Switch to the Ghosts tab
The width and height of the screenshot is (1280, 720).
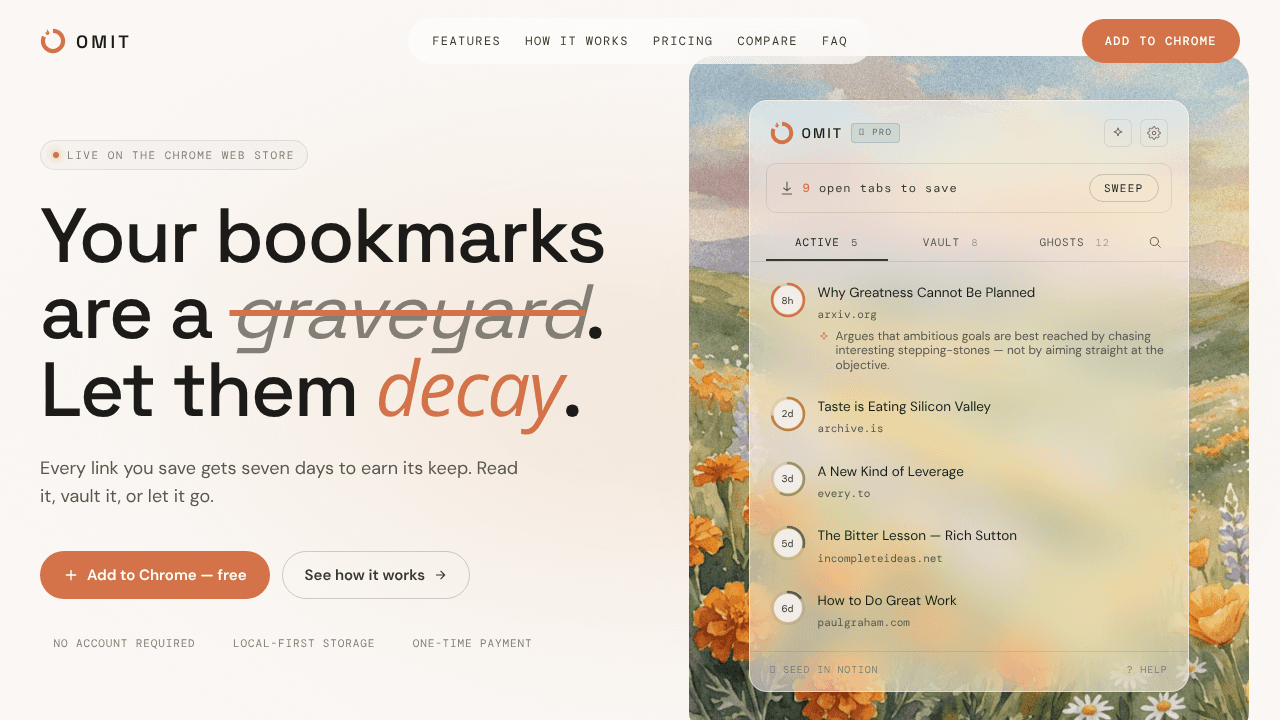click(1074, 243)
